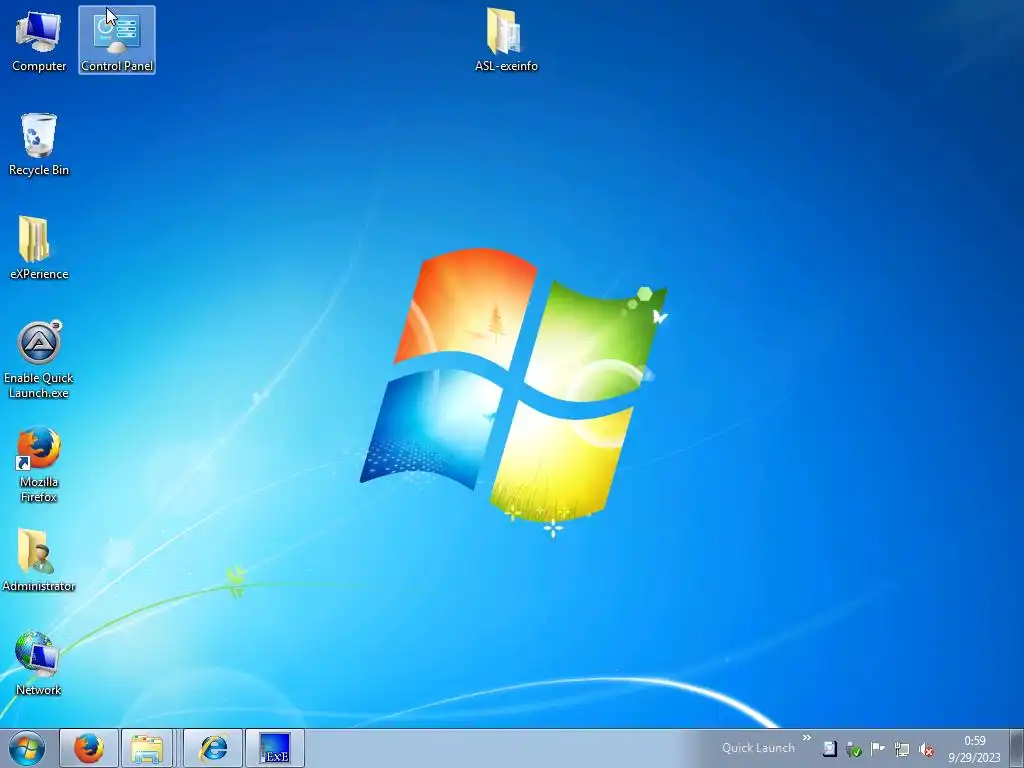Select the Recycle Bin icon

point(39,144)
